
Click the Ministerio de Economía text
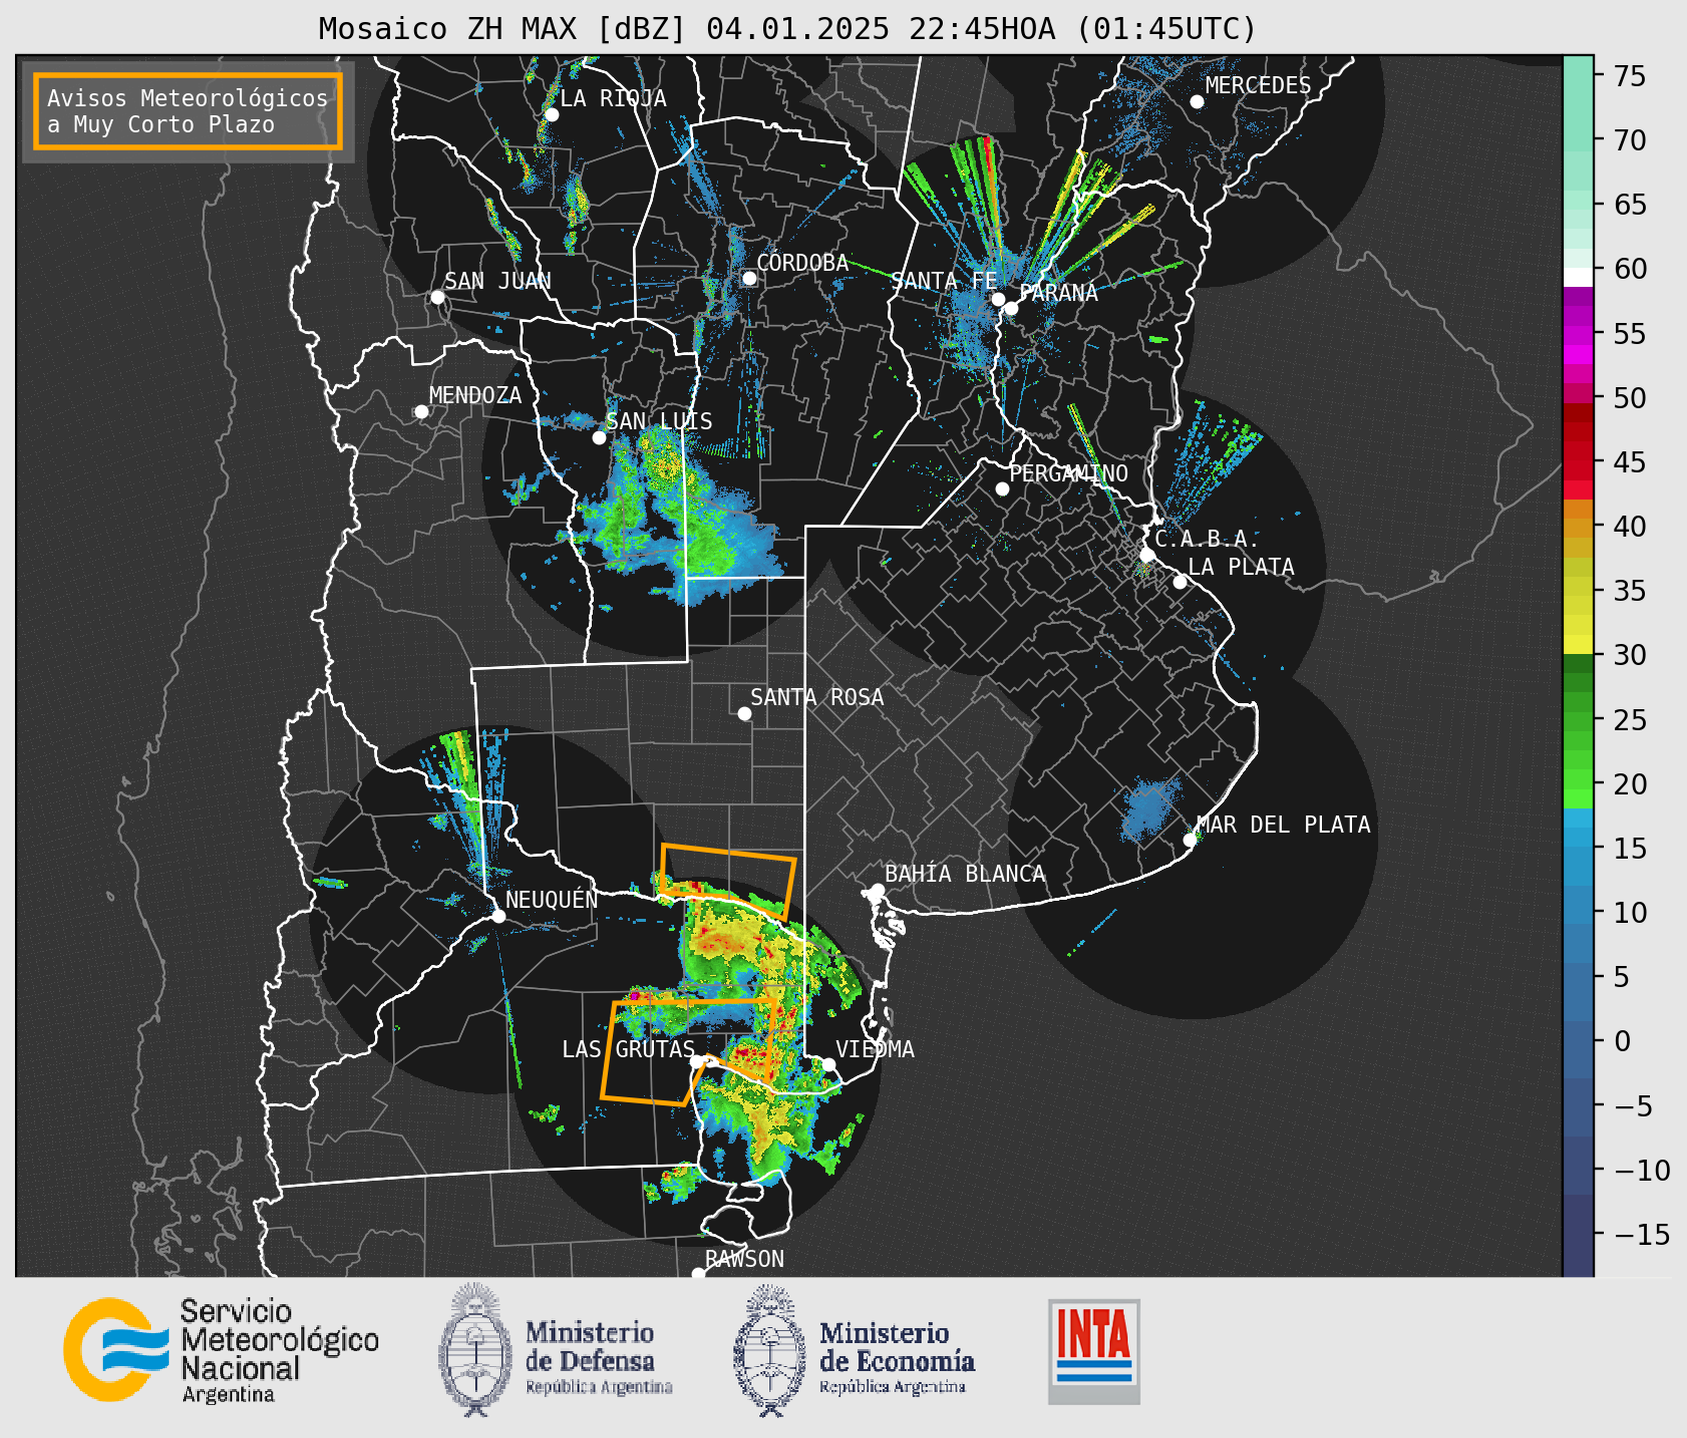pyautogui.click(x=896, y=1347)
